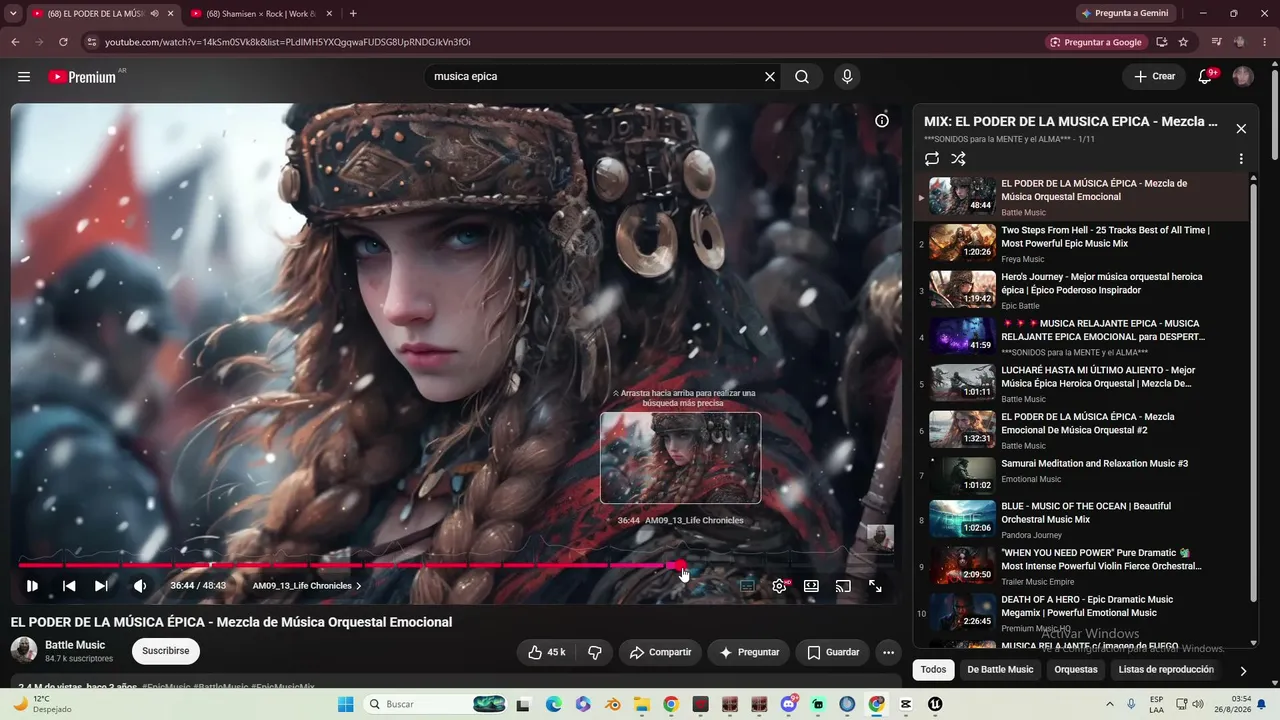Image resolution: width=1280 pixels, height=720 pixels.
Task: Select Listas de reproducción chip
Action: (1166, 670)
